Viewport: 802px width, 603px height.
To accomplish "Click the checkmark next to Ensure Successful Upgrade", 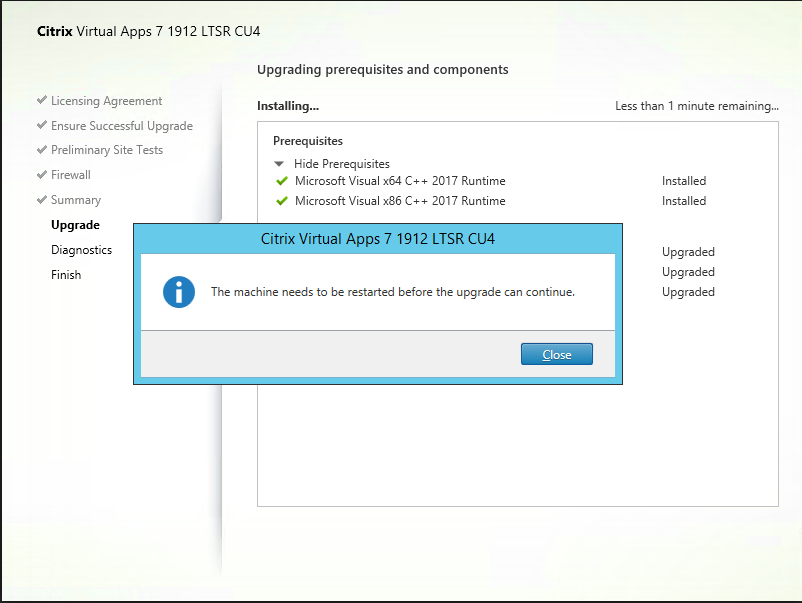I will click(x=42, y=125).
